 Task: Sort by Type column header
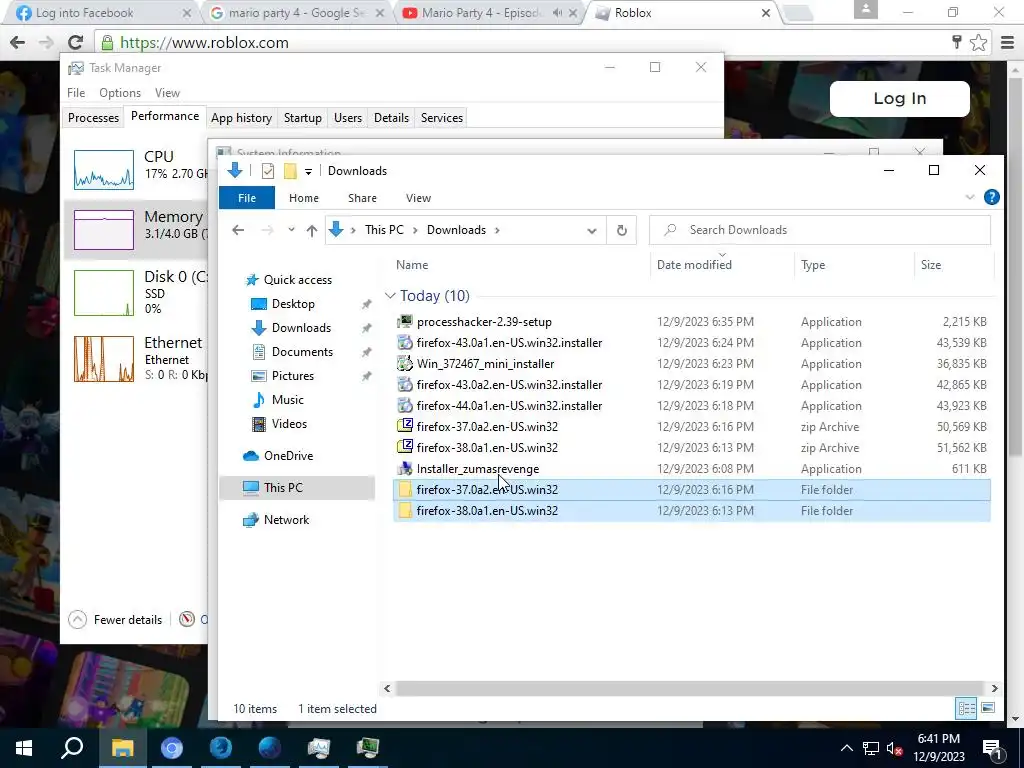pos(813,264)
